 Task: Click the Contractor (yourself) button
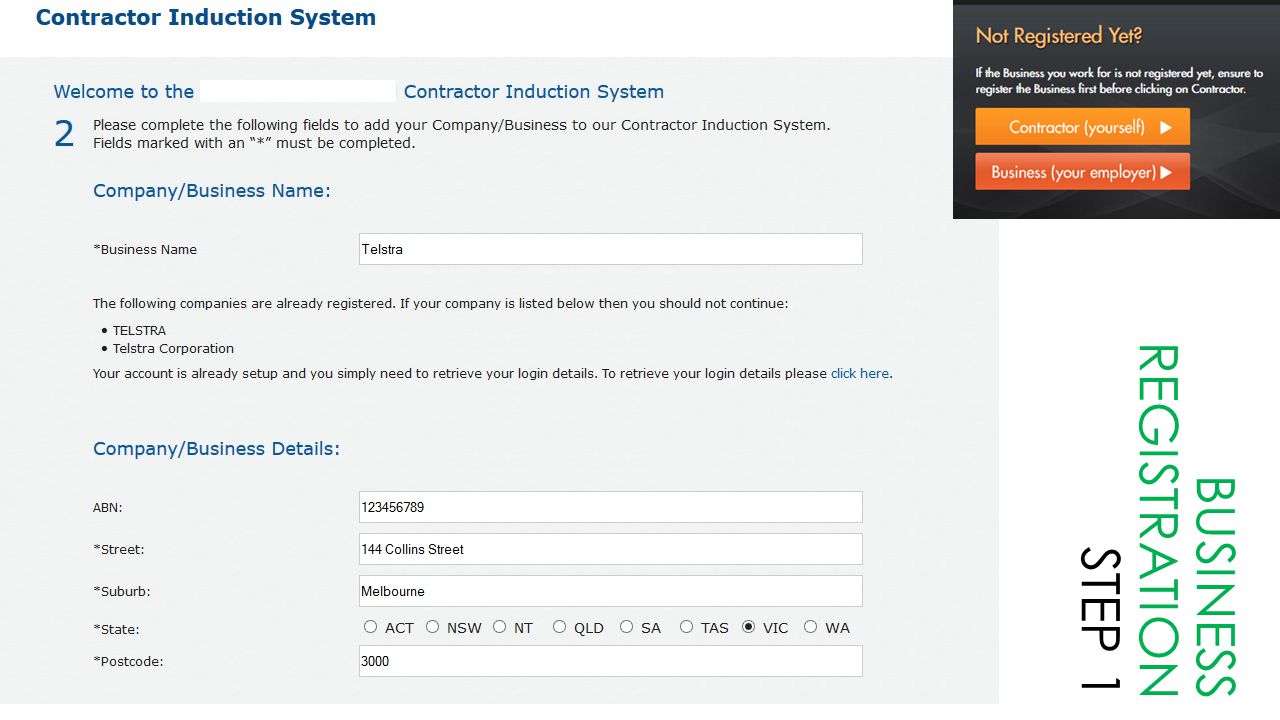[x=1083, y=127]
